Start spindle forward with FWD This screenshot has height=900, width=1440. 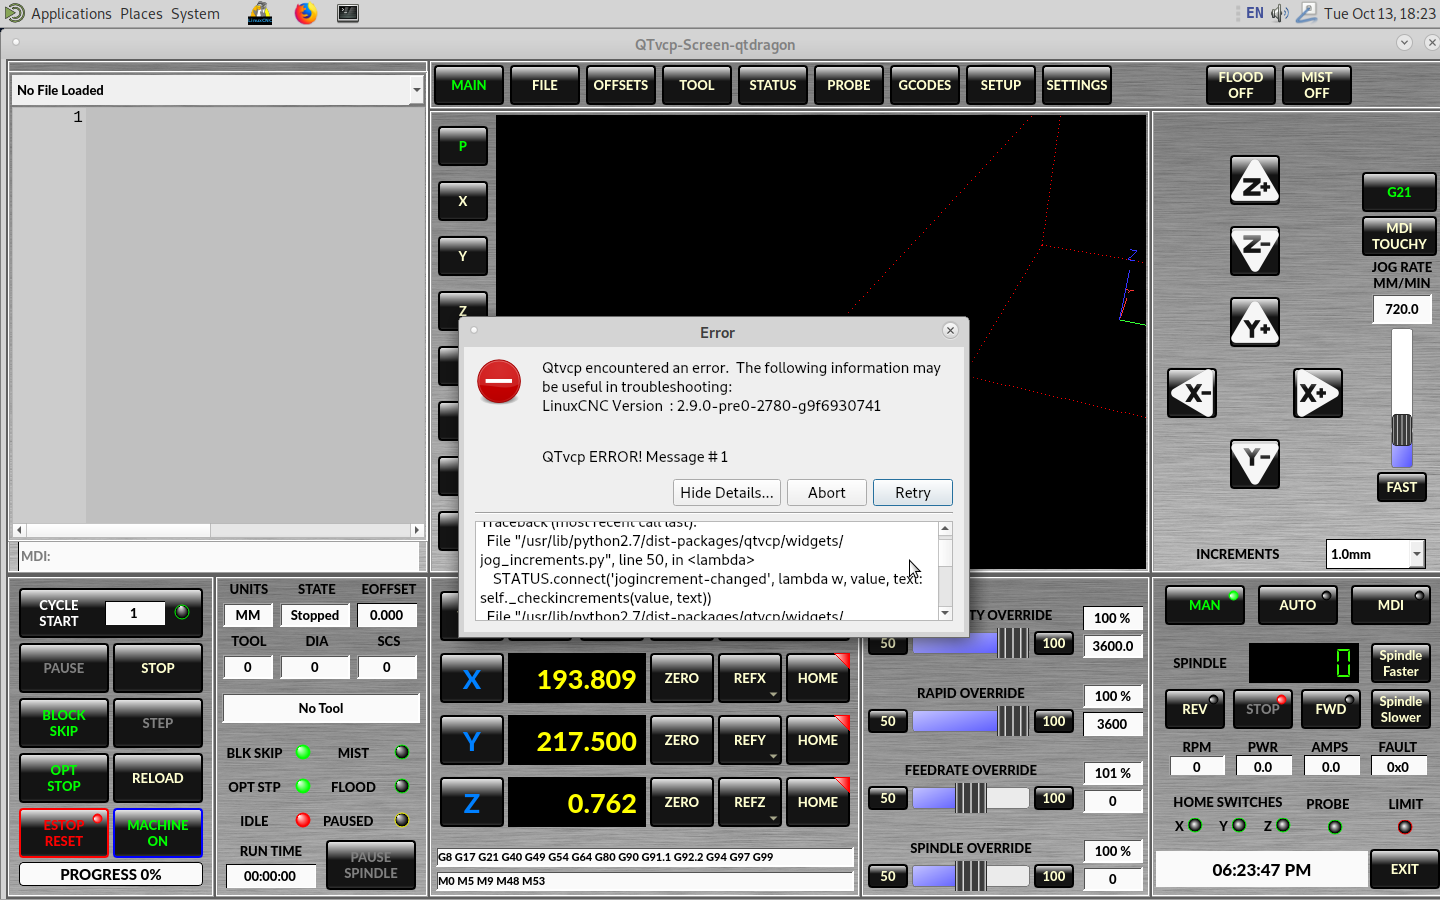[1330, 709]
